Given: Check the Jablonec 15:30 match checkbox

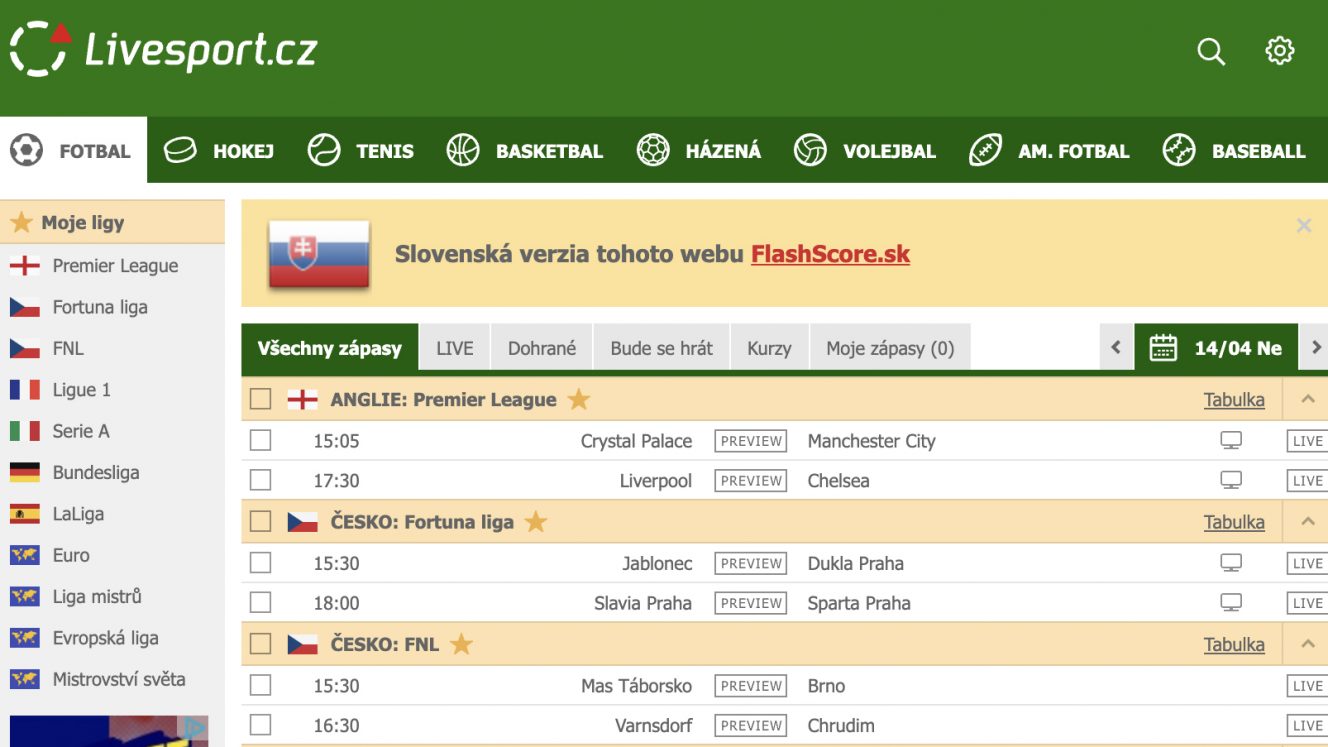Looking at the screenshot, I should pyautogui.click(x=261, y=563).
